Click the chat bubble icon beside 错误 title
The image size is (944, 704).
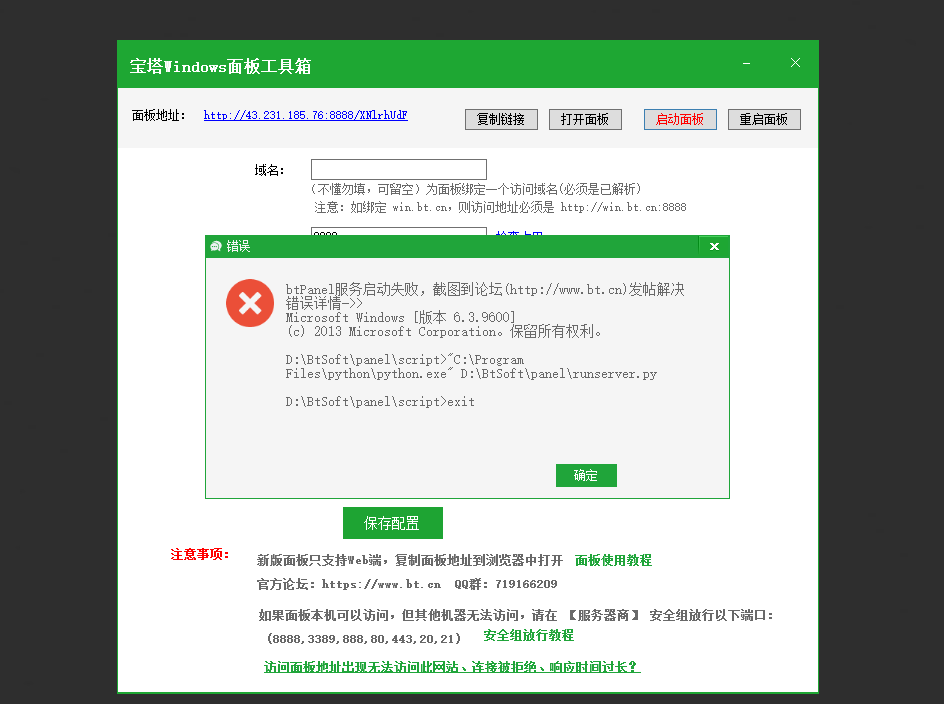(216, 246)
